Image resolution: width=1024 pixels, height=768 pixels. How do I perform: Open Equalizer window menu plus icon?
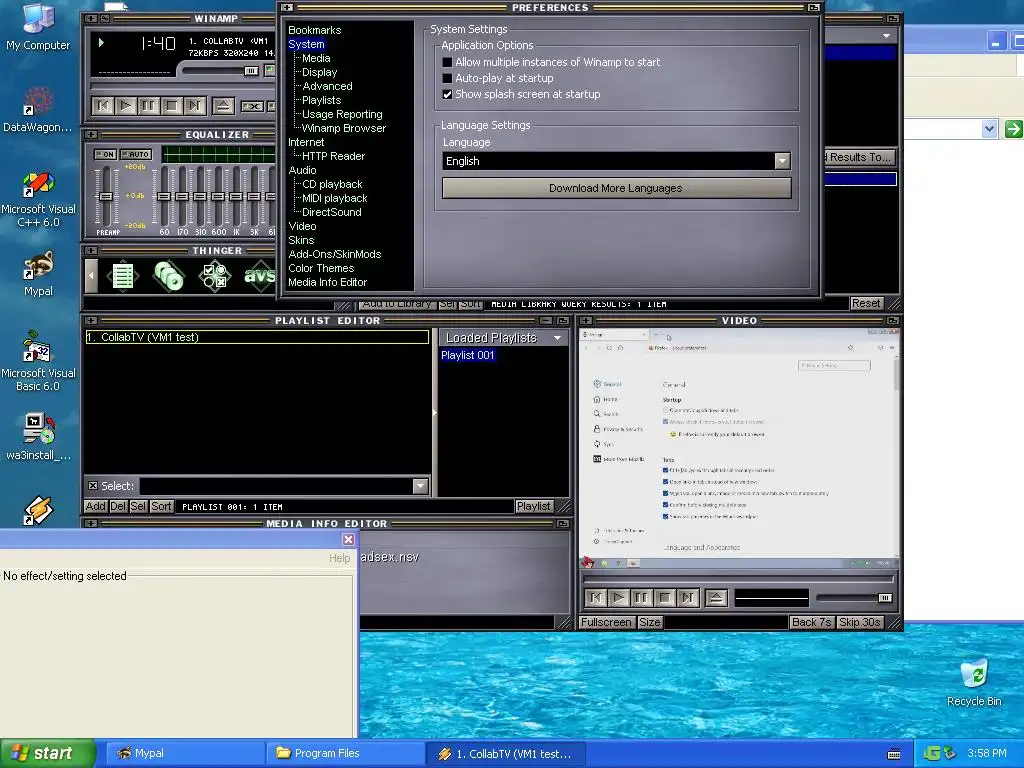[x=91, y=135]
